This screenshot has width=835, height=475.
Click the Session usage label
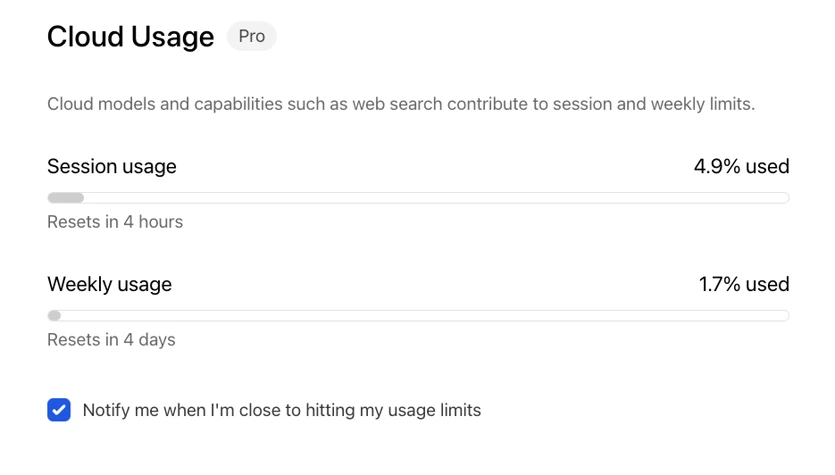pos(112,167)
